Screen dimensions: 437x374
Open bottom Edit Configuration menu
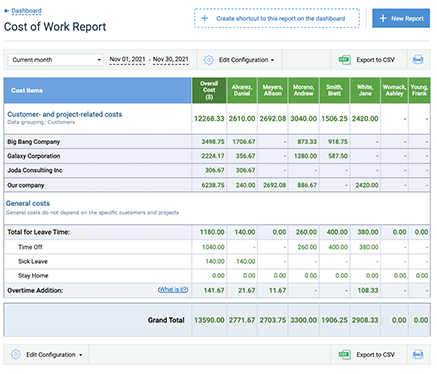(x=46, y=355)
